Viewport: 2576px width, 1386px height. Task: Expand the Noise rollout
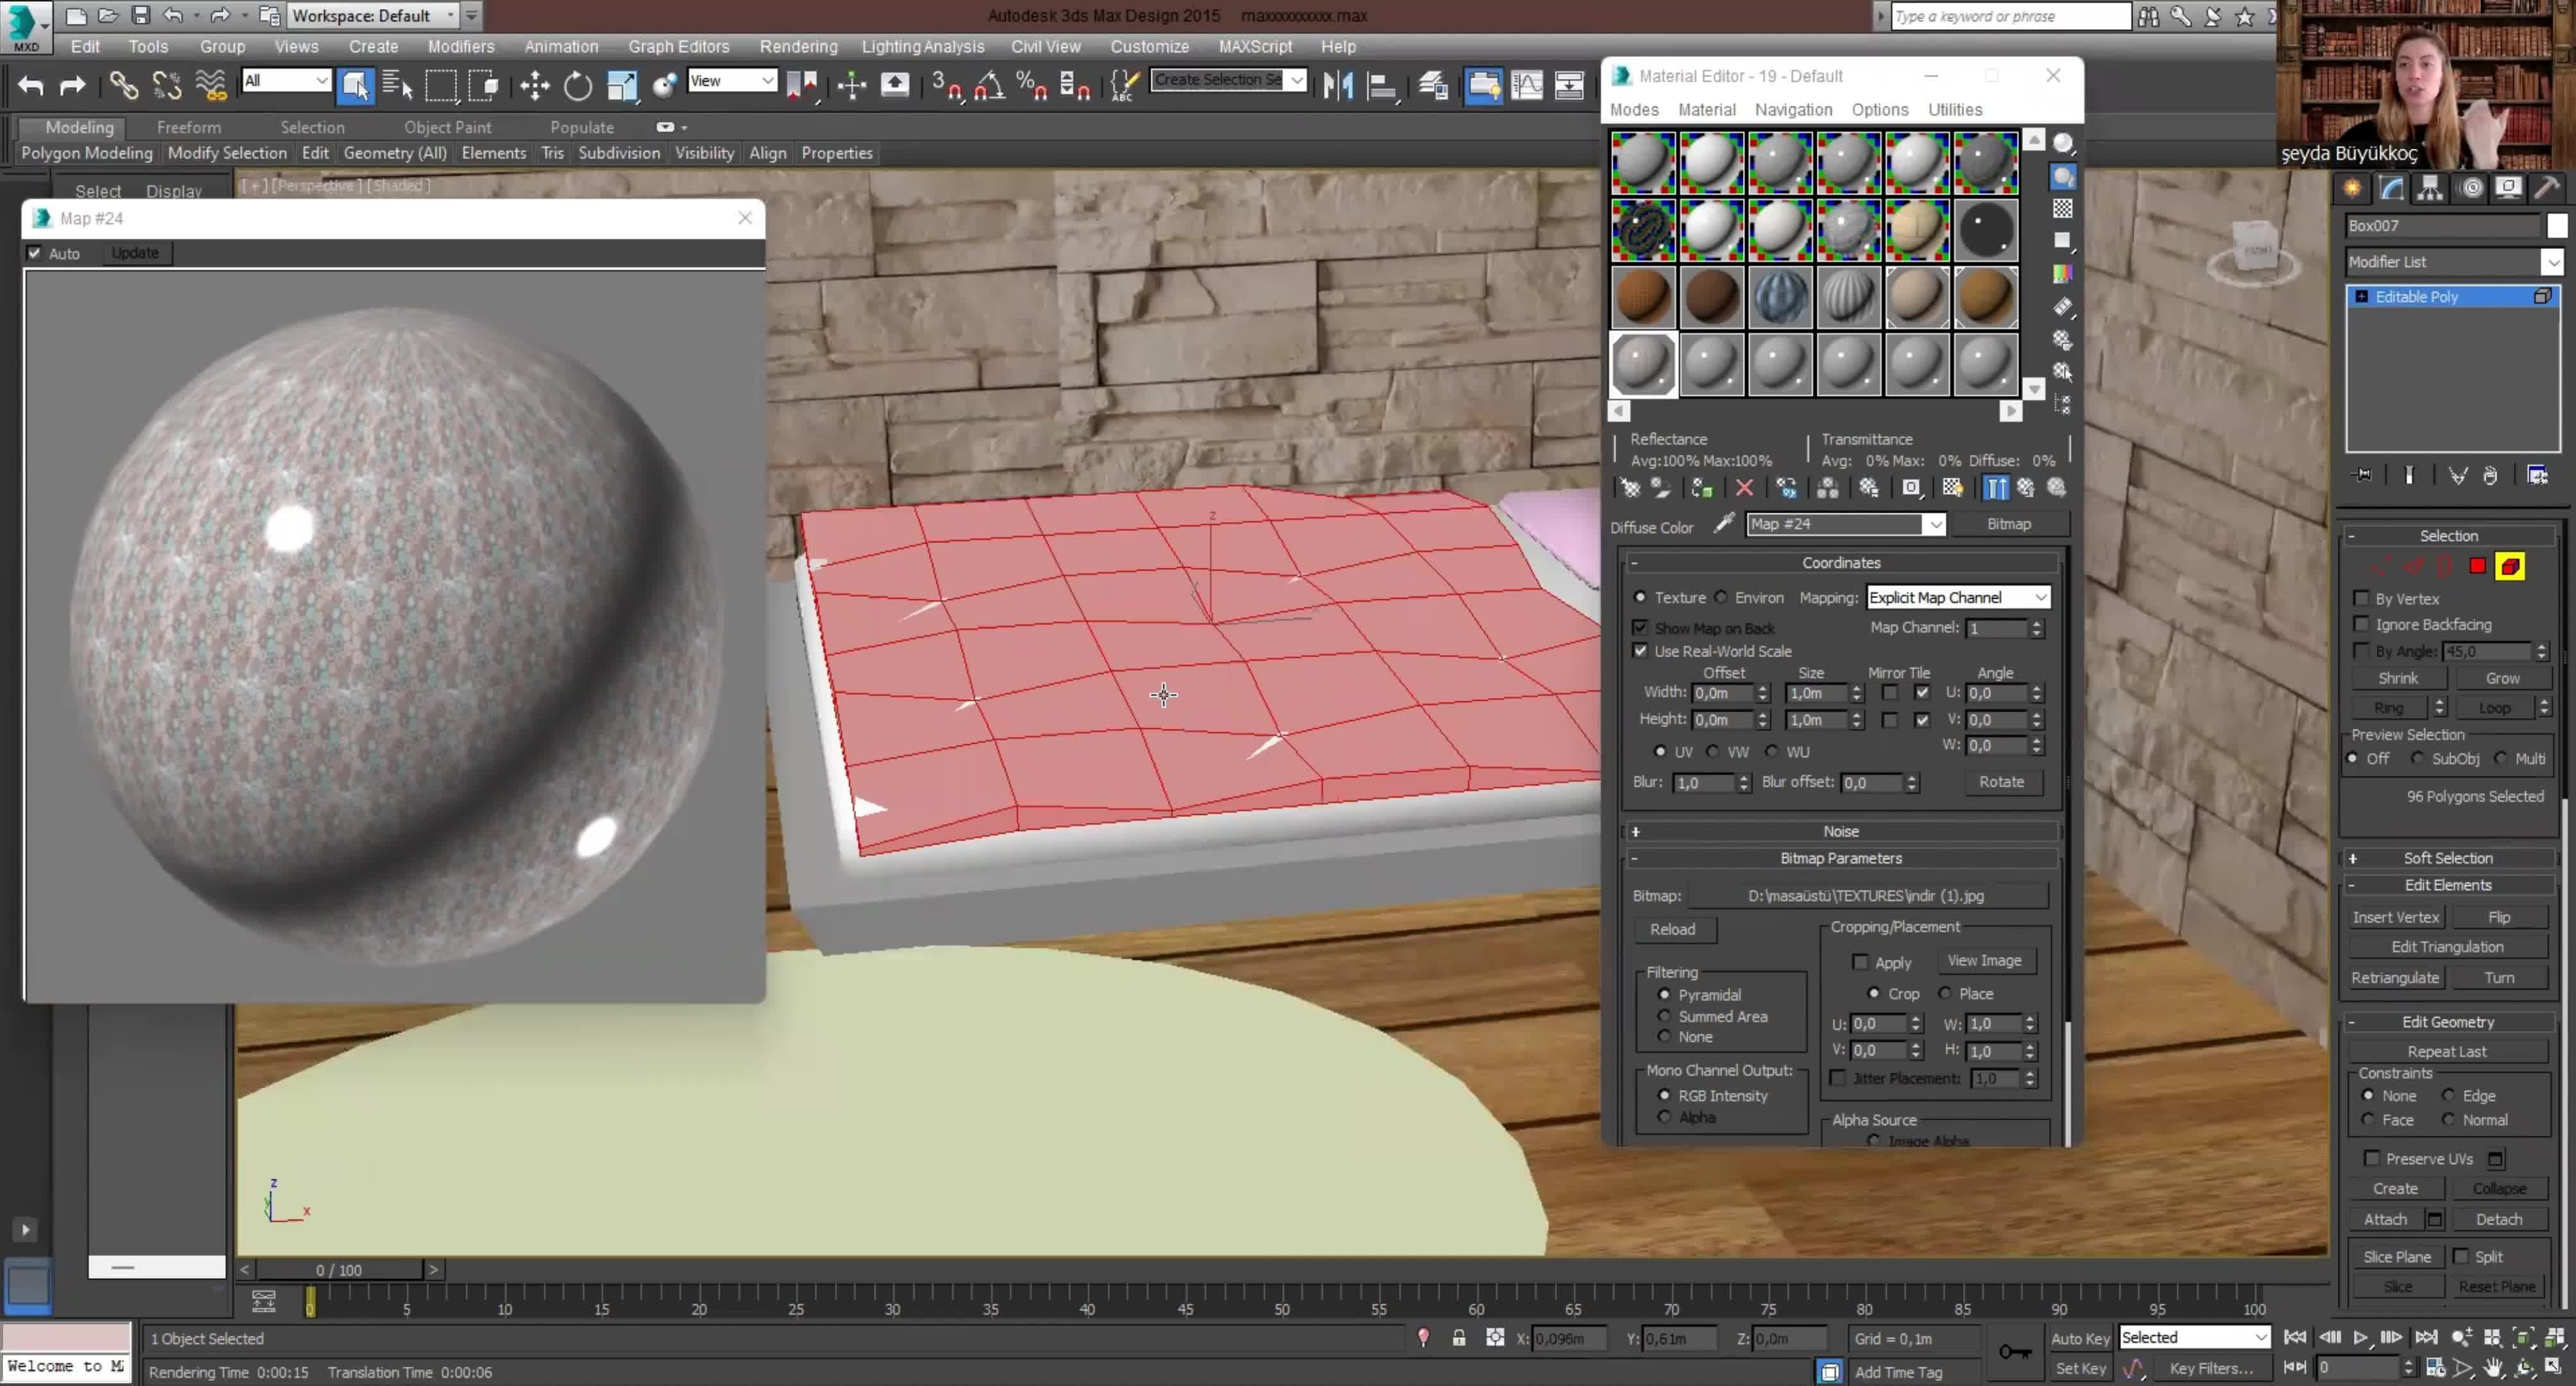click(x=1840, y=831)
